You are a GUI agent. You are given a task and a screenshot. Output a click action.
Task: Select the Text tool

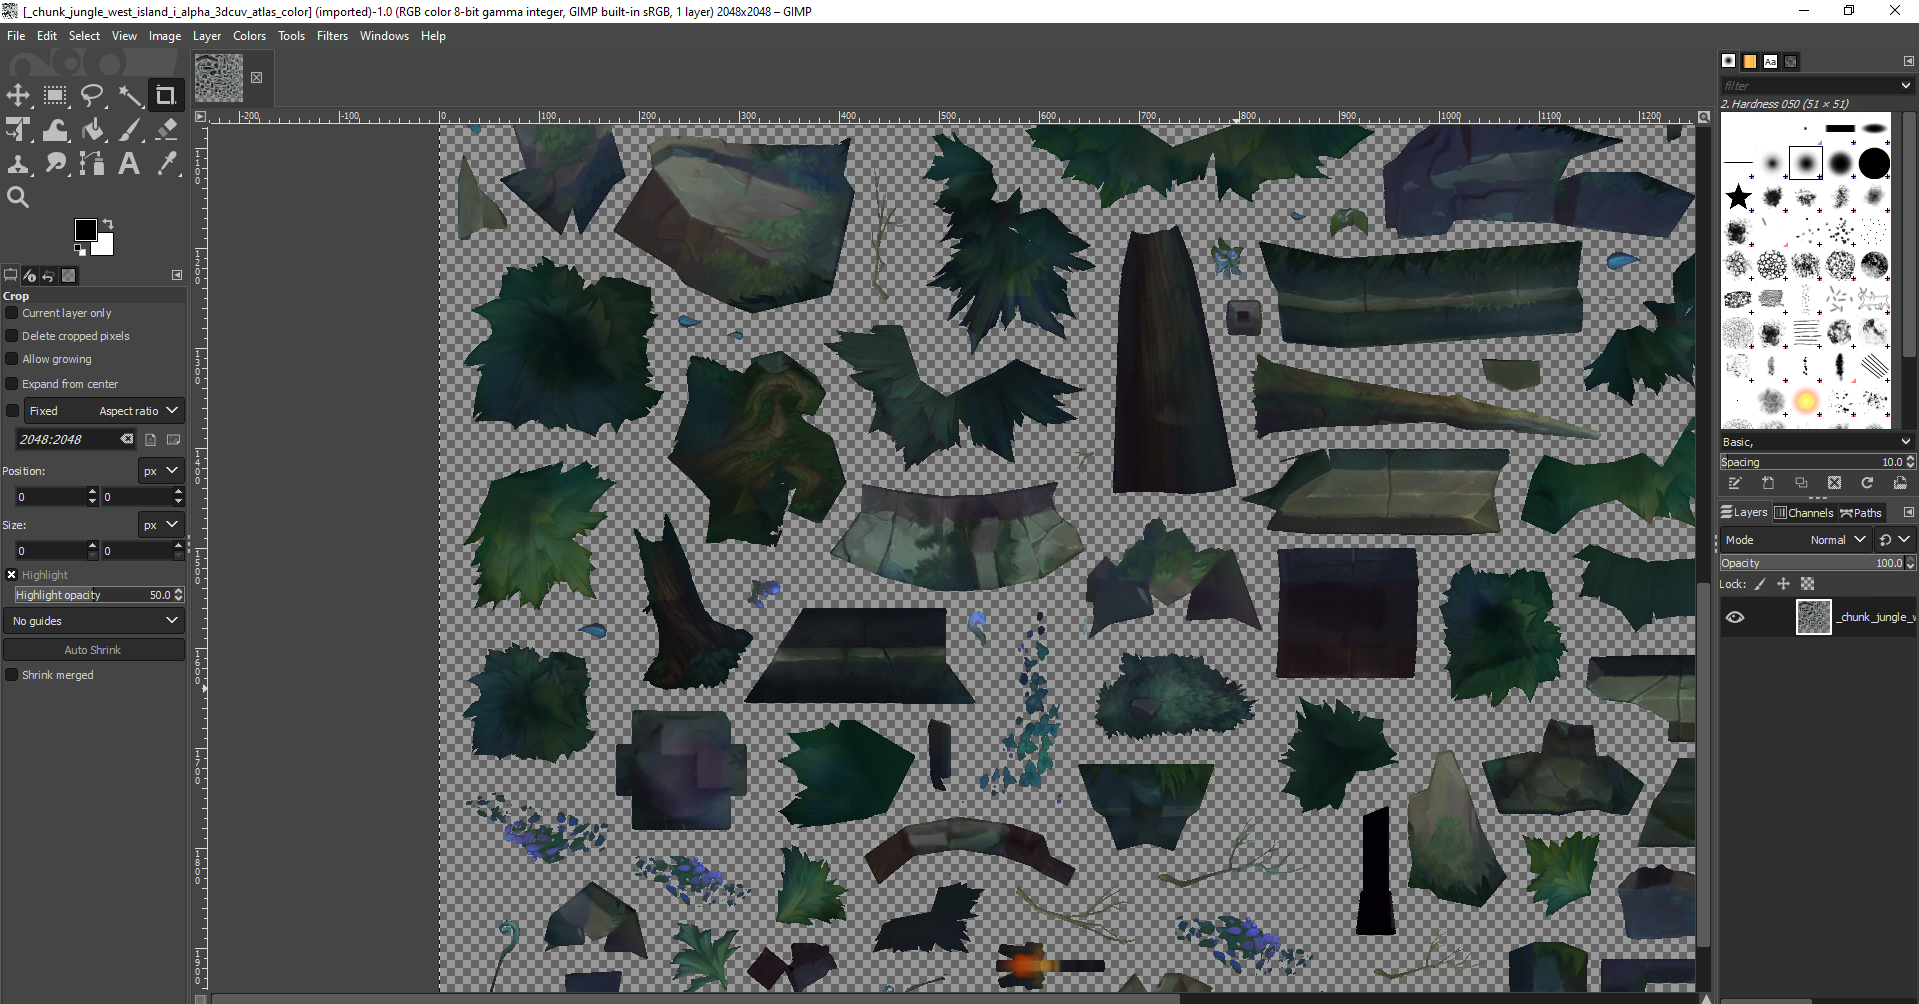[129, 164]
